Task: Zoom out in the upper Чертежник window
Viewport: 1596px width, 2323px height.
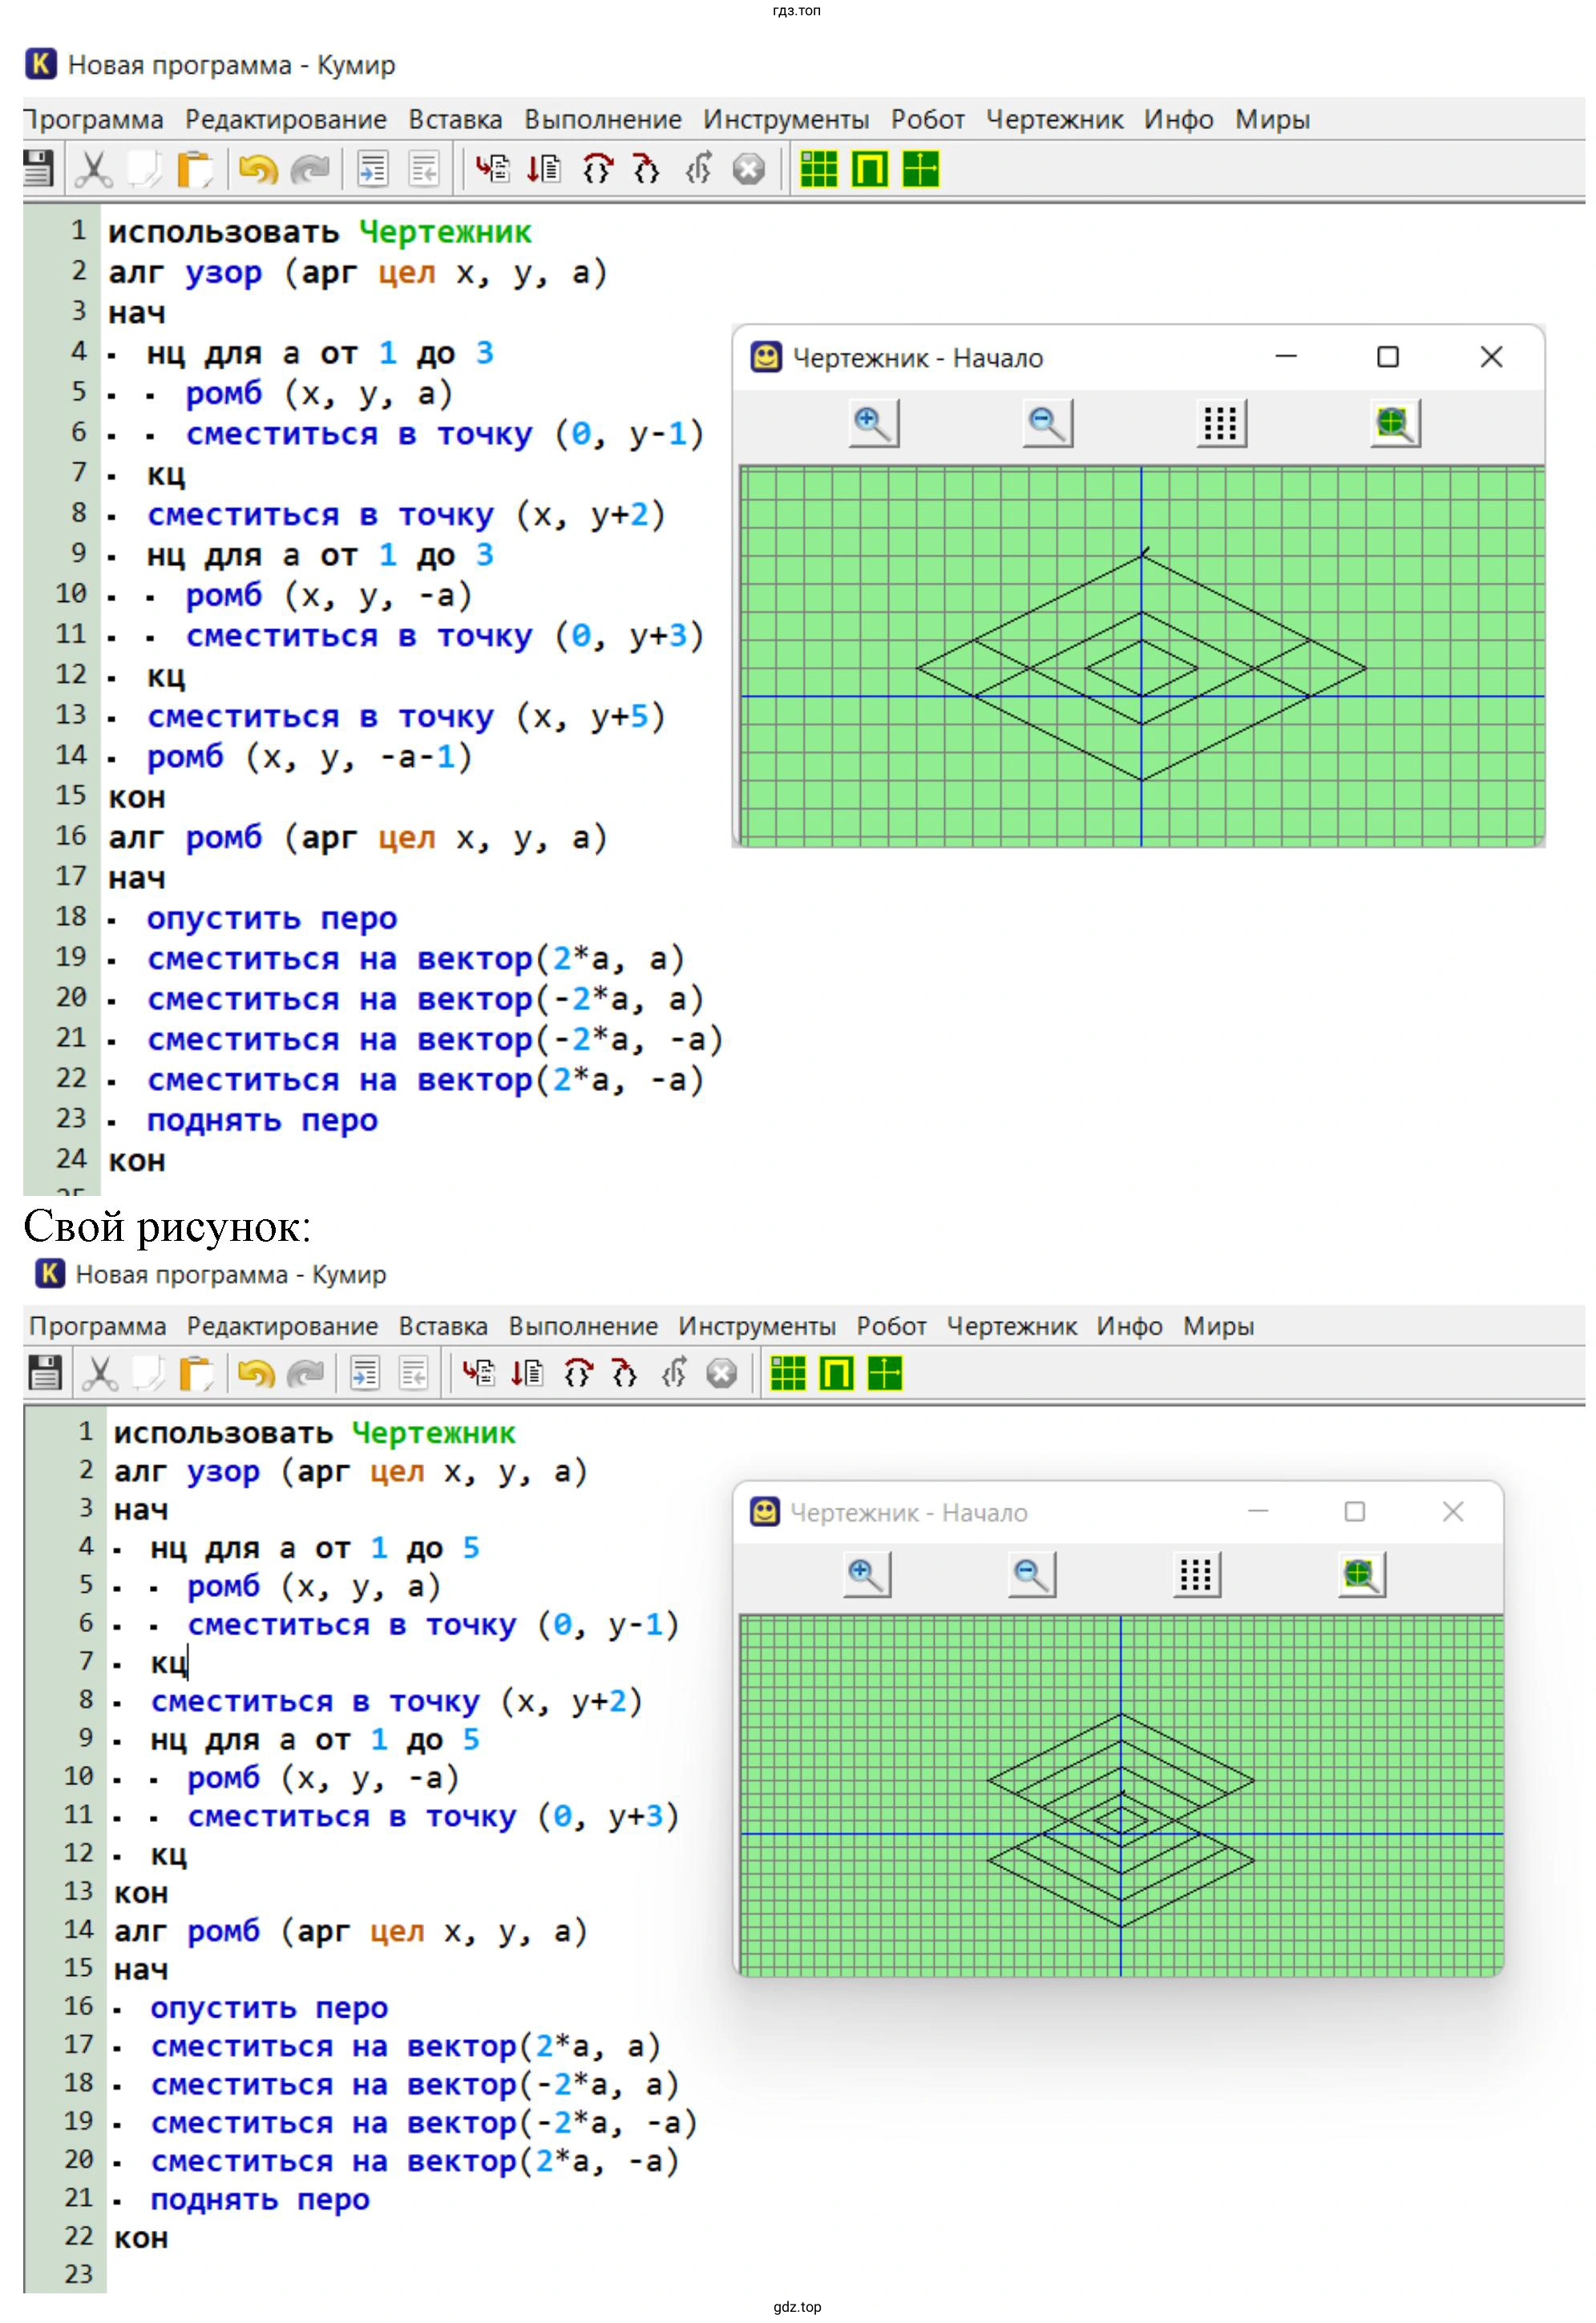Action: [1047, 423]
